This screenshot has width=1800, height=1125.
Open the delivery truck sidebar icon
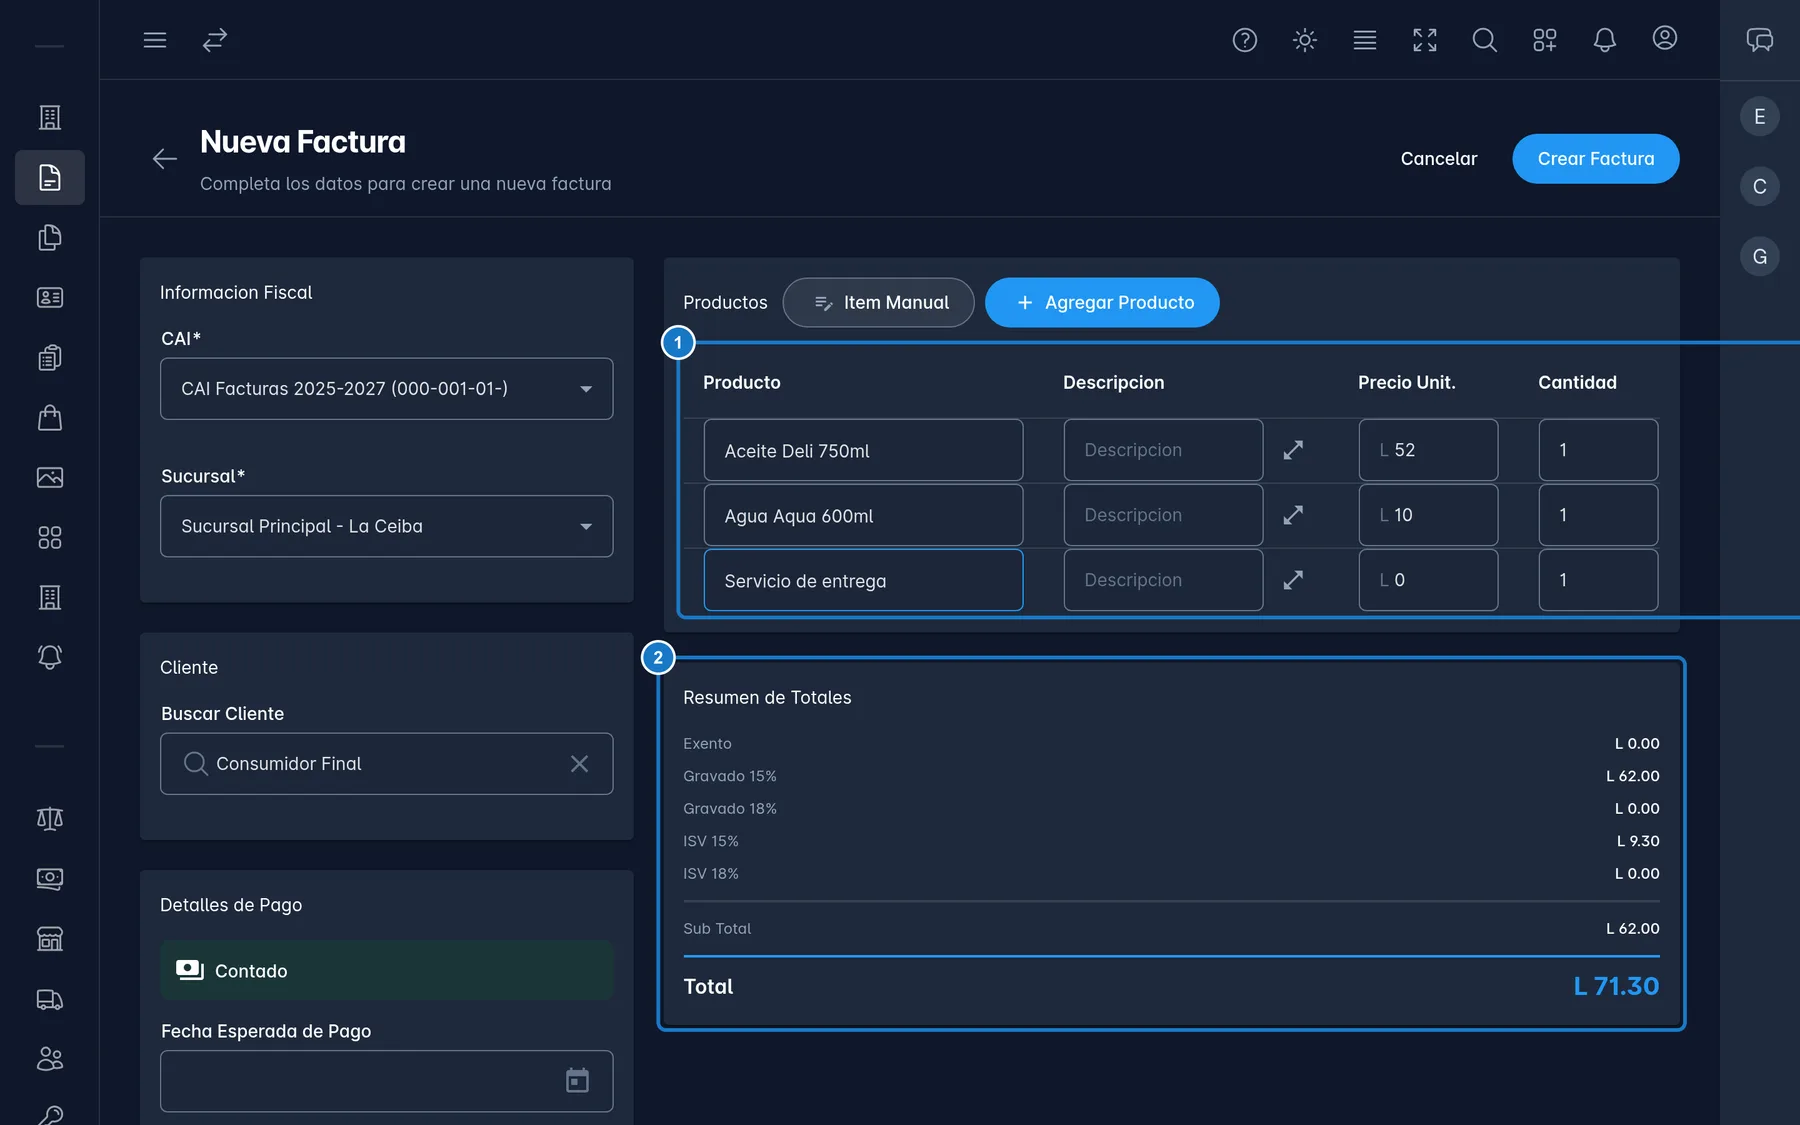(50, 1000)
